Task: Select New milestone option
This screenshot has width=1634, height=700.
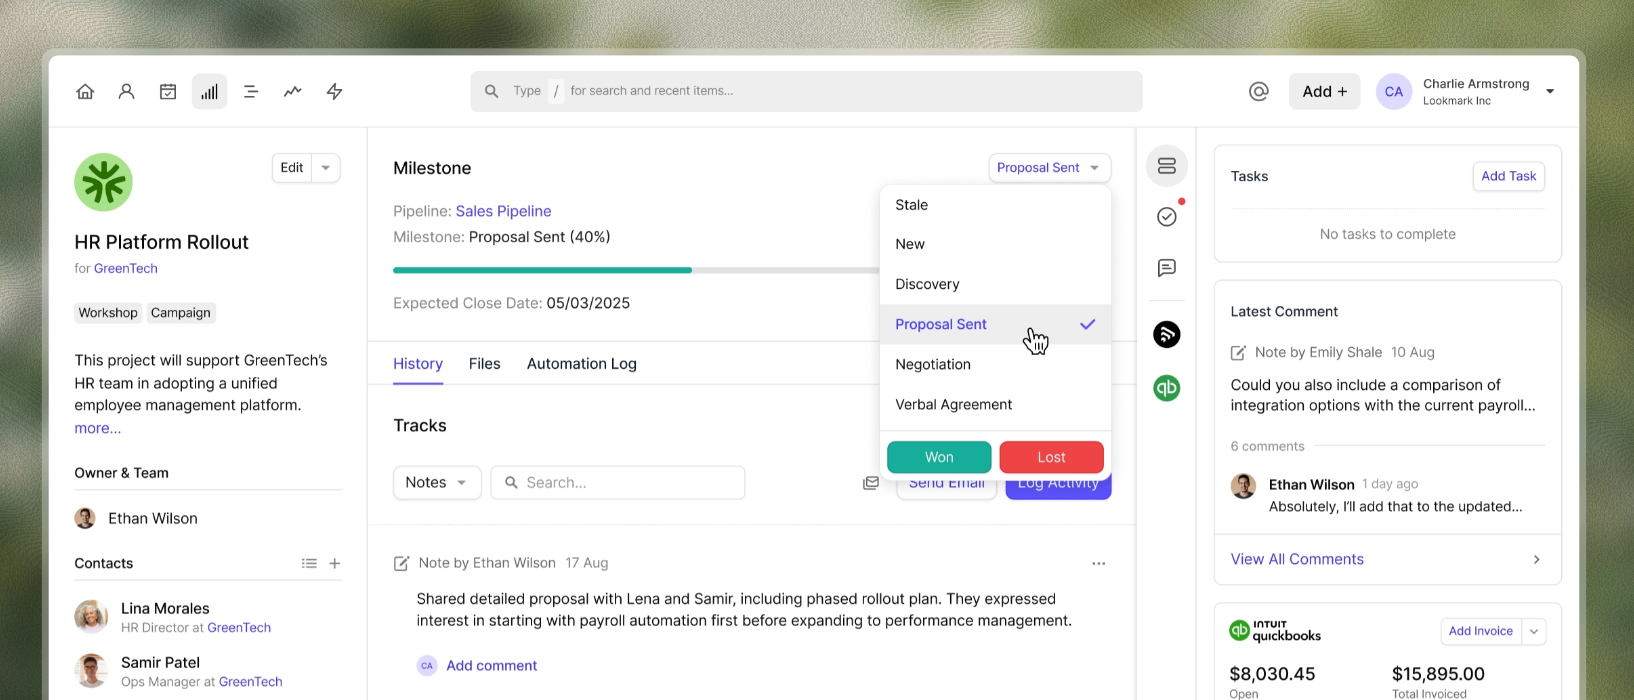Action: [996, 244]
